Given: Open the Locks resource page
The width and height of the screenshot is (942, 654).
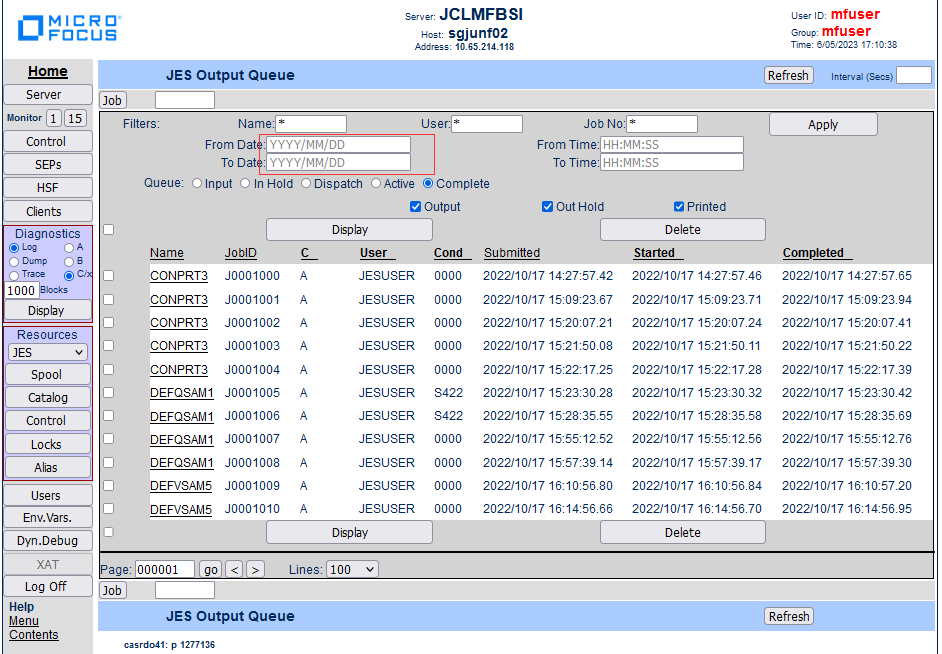Looking at the screenshot, I should click(48, 444).
